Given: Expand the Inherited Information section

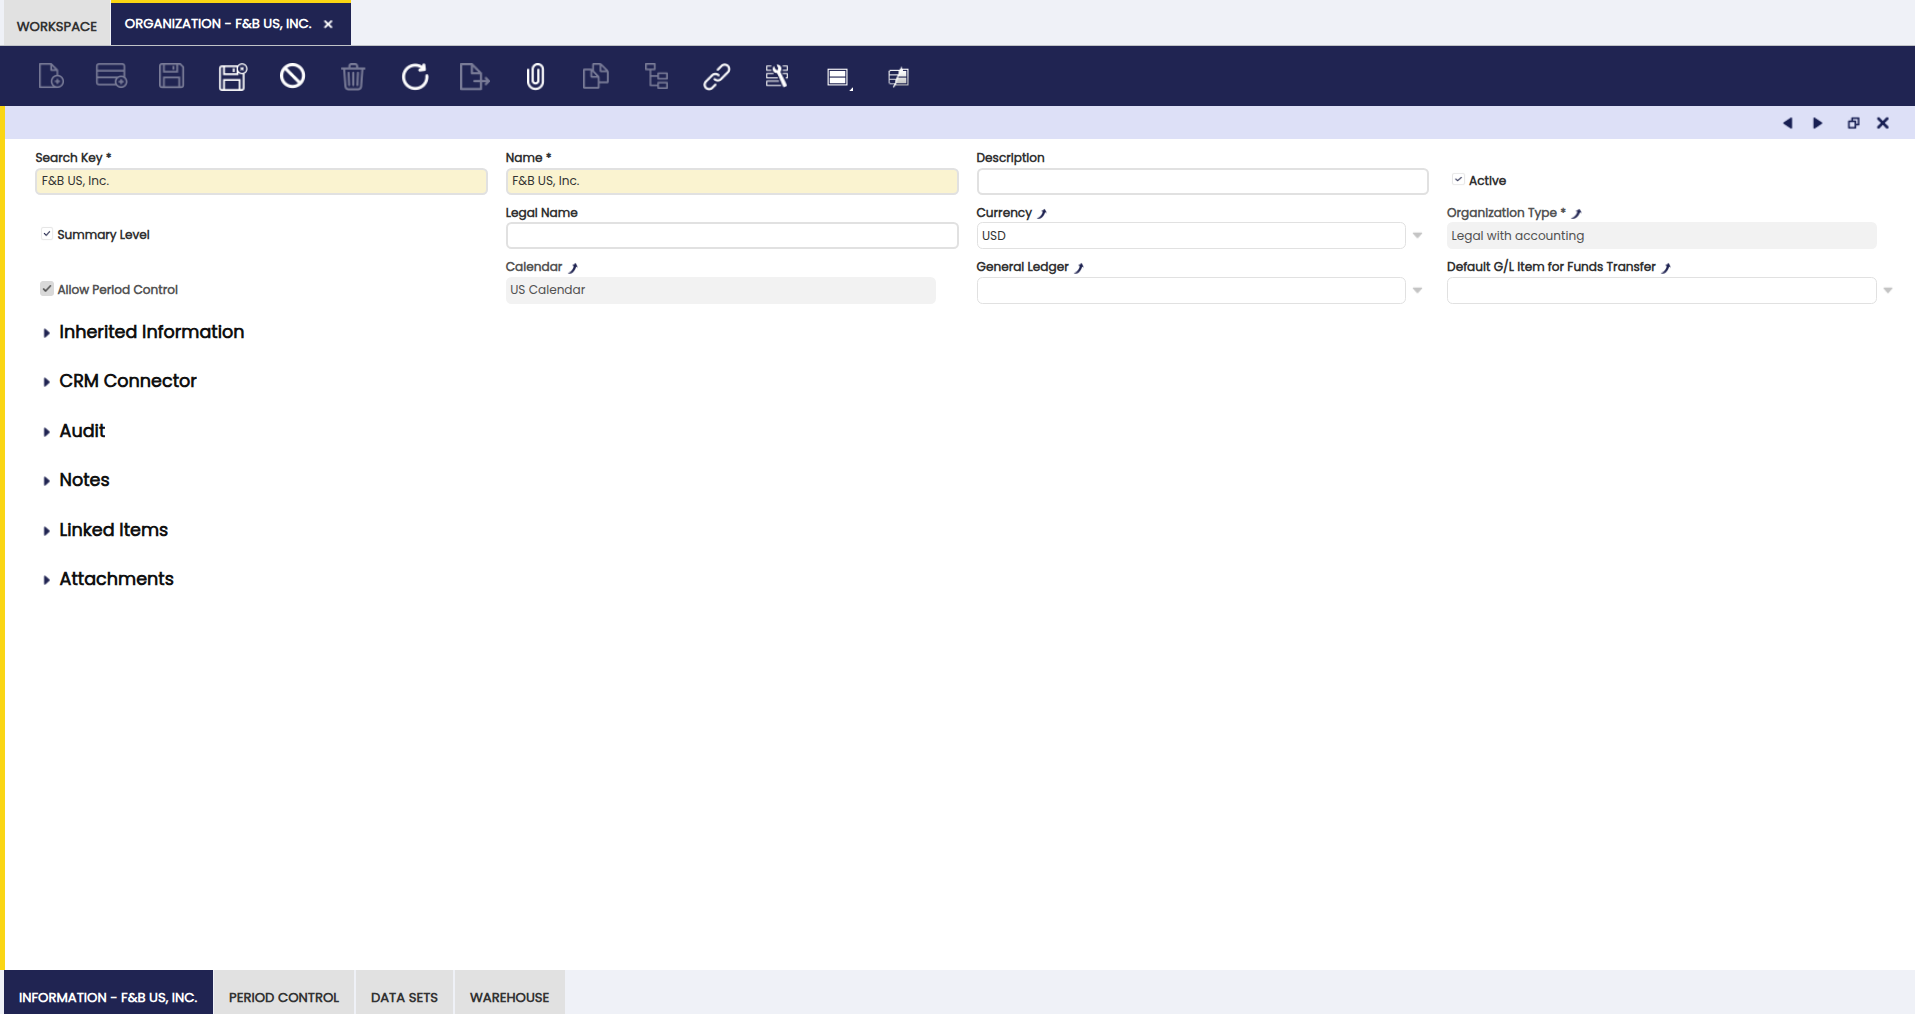Looking at the screenshot, I should click(151, 332).
